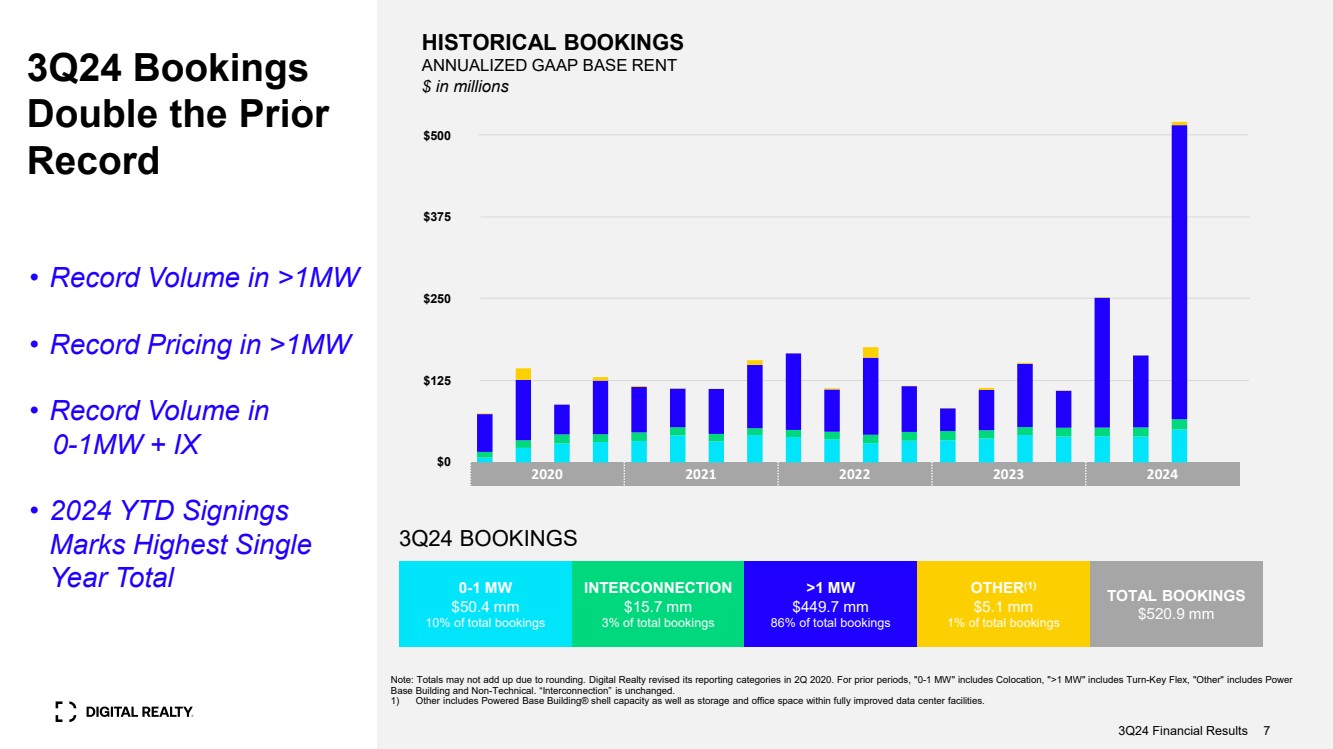This screenshot has width=1333, height=749.
Task: Click the '3Q24 Financial Results' footer text
Action: 1182,731
